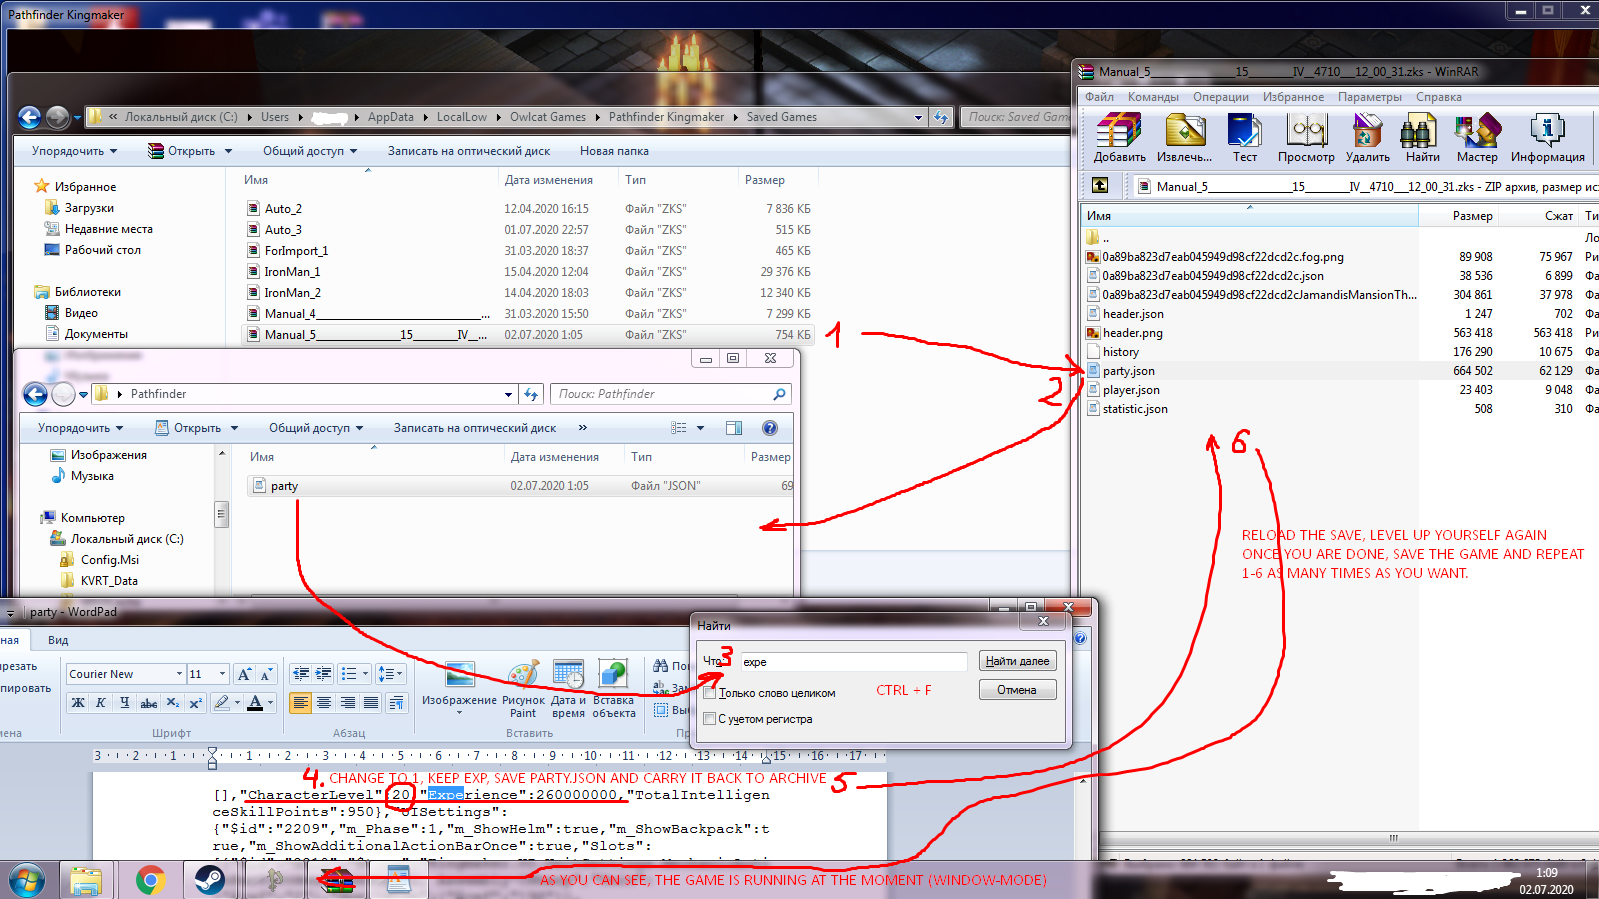Go up one folder level in WinRAR
Image resolution: width=1599 pixels, height=899 pixels.
point(1100,185)
